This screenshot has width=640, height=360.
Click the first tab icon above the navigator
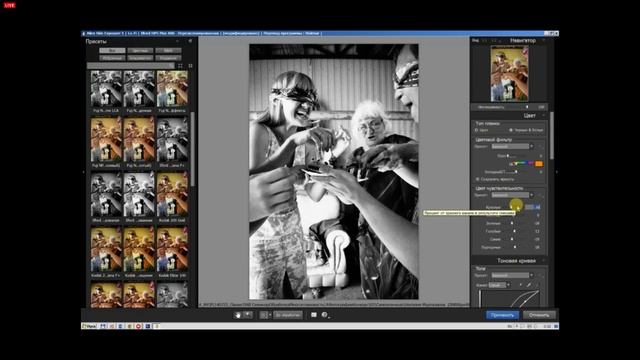coord(476,40)
